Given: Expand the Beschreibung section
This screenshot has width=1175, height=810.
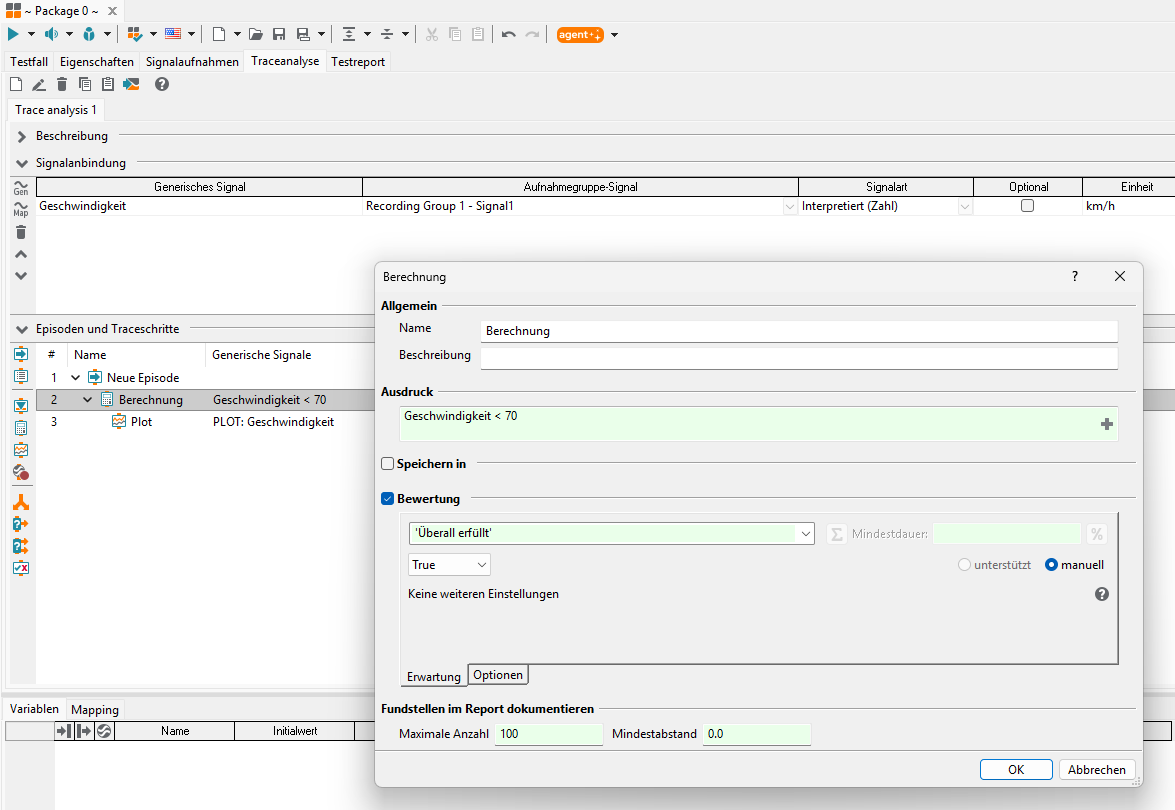Looking at the screenshot, I should pyautogui.click(x=22, y=136).
